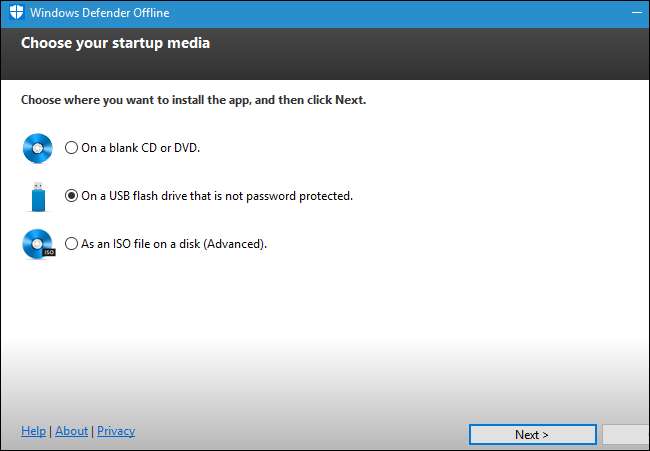650x451 pixels.
Task: Open the About link
Action: [x=71, y=431]
